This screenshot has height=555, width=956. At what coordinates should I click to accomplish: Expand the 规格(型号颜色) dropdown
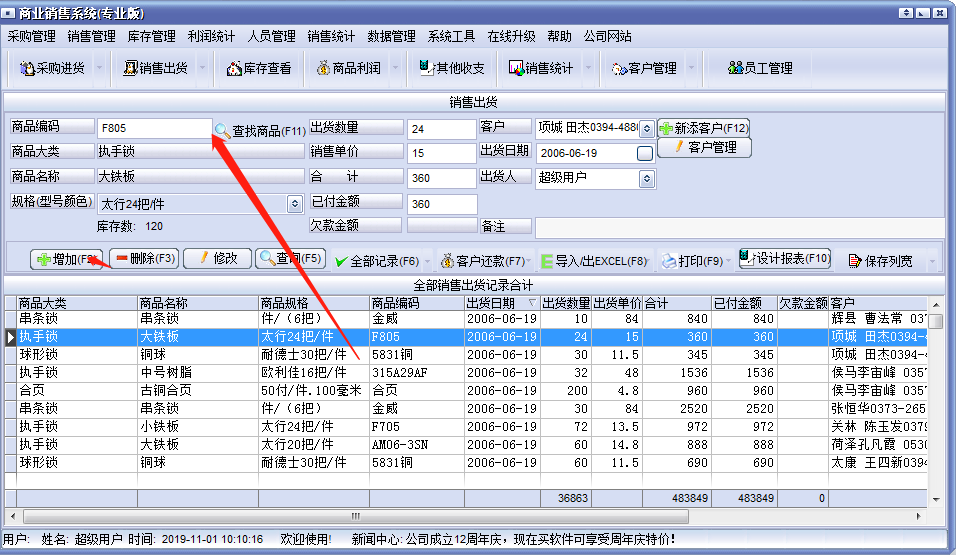(x=295, y=203)
